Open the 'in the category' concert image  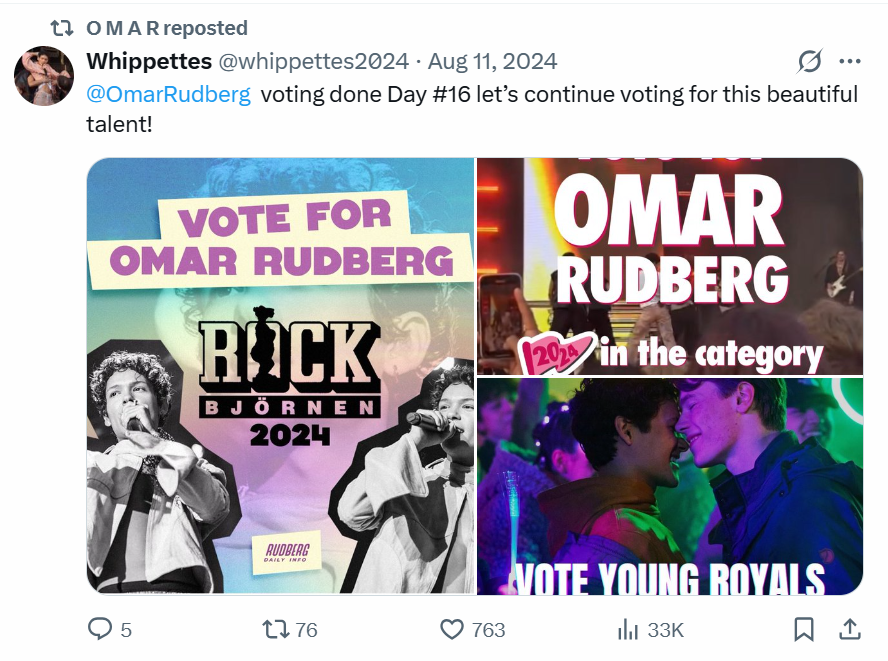coord(669,266)
